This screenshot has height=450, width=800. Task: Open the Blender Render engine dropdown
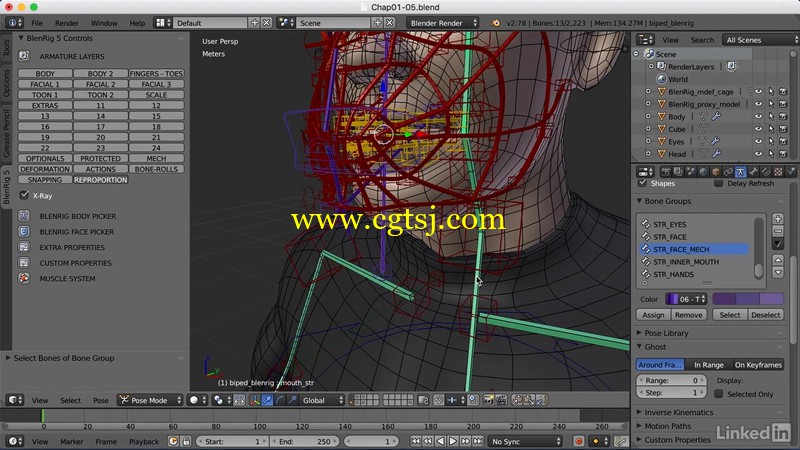click(442, 23)
